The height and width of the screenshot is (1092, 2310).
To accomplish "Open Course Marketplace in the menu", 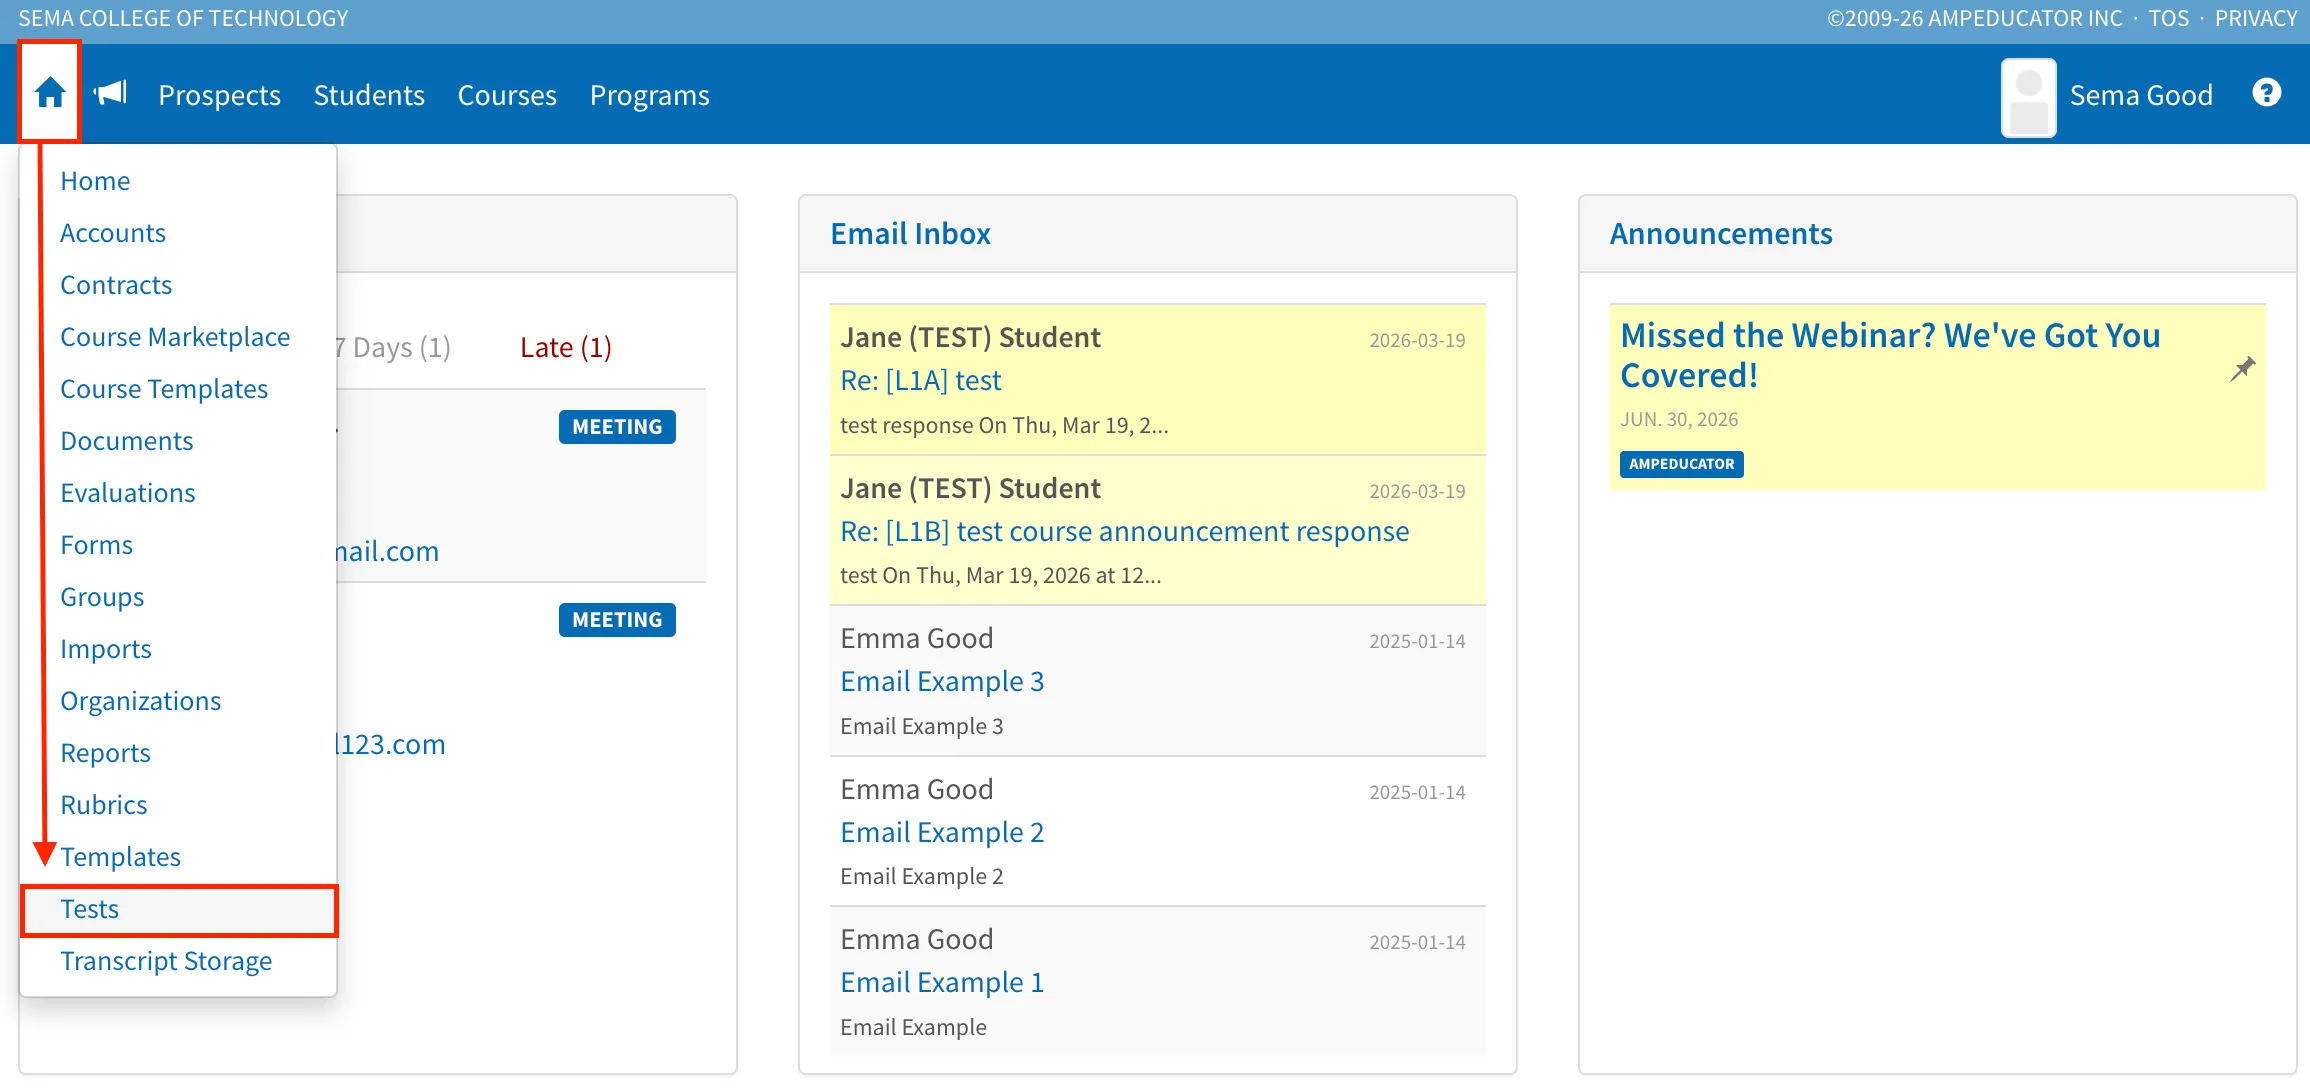I will coord(175,337).
